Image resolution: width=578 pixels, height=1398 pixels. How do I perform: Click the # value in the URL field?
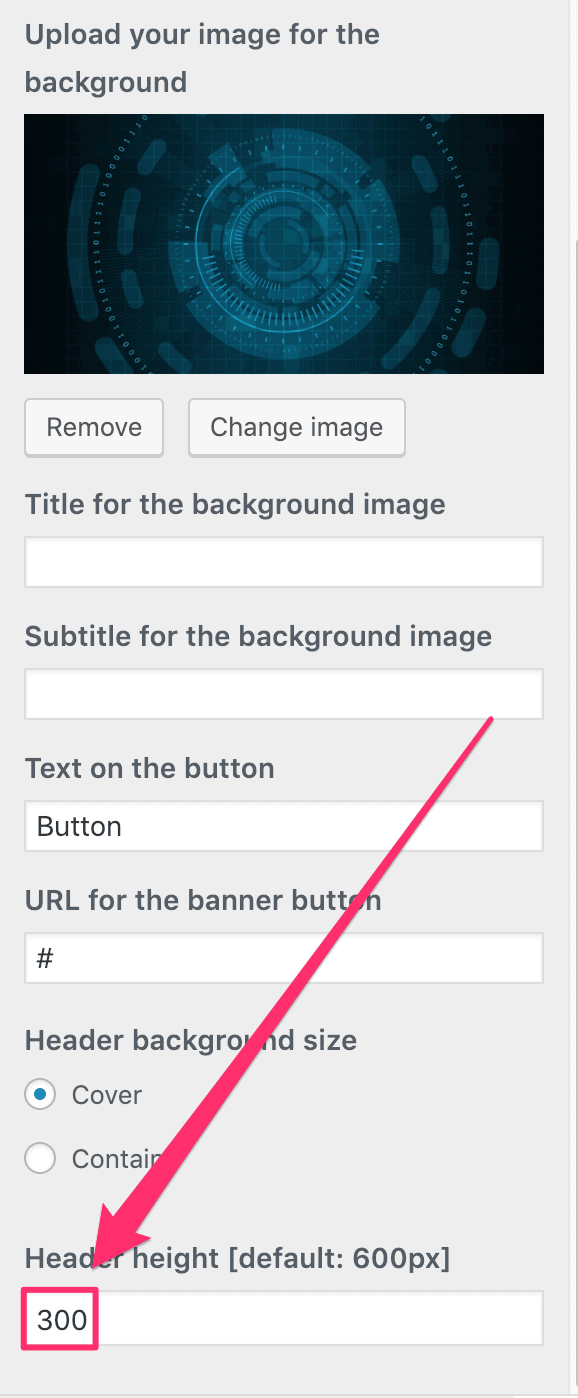tap(45, 957)
